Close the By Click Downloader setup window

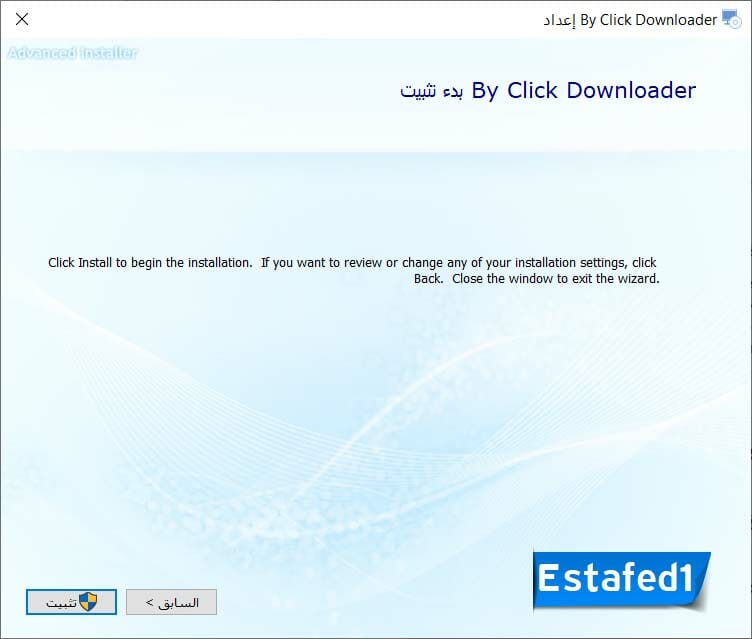click(22, 19)
